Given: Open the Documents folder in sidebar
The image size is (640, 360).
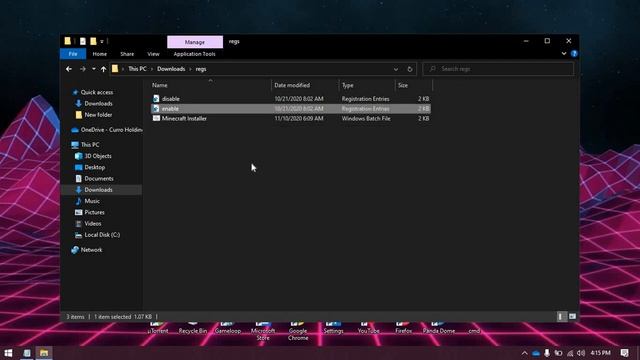Looking at the screenshot, I should 98,178.
